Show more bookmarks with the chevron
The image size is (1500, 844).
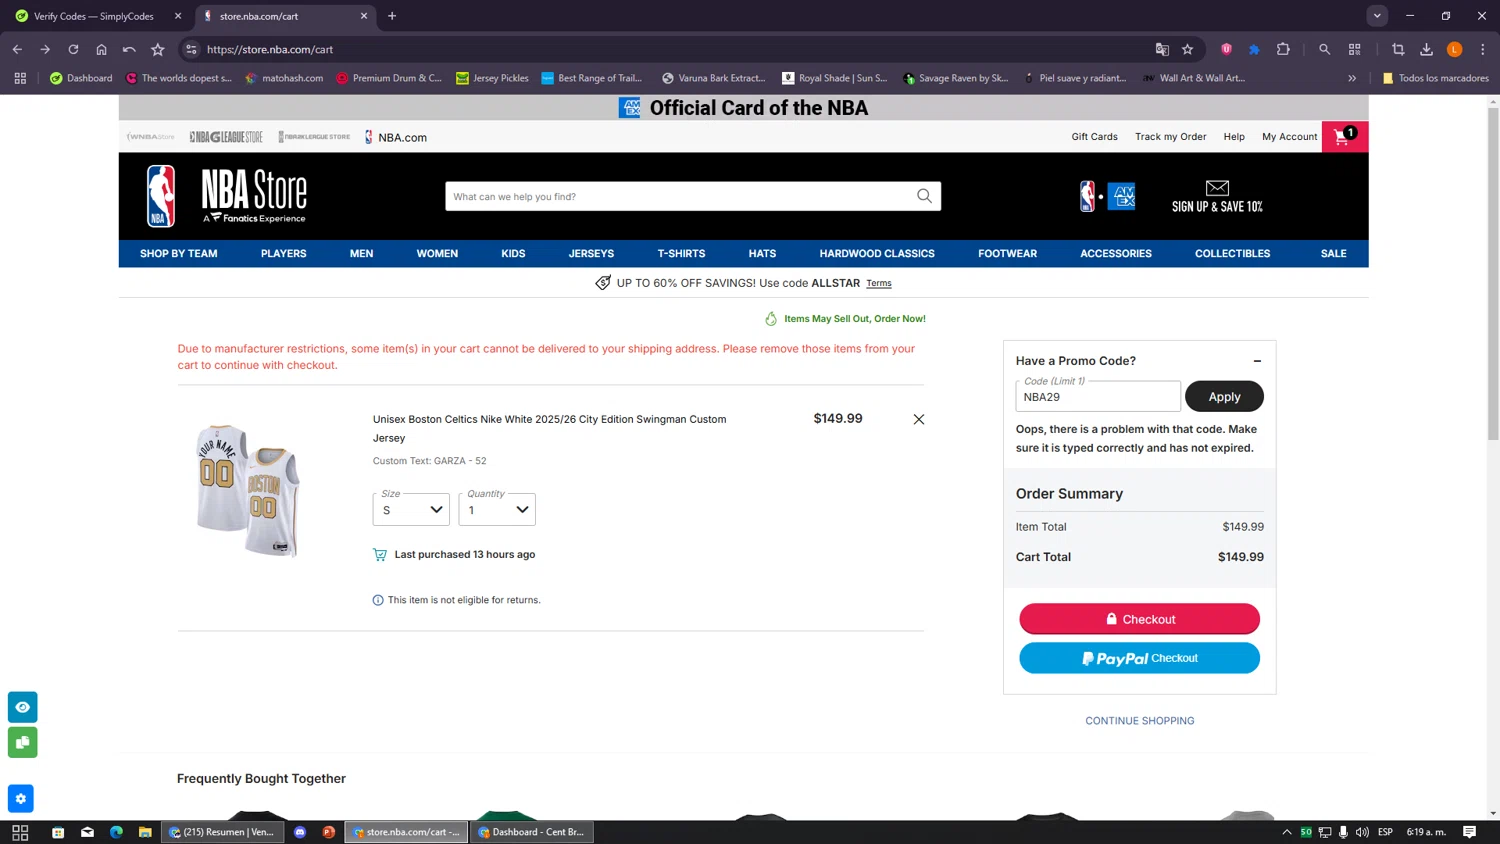pos(1352,78)
